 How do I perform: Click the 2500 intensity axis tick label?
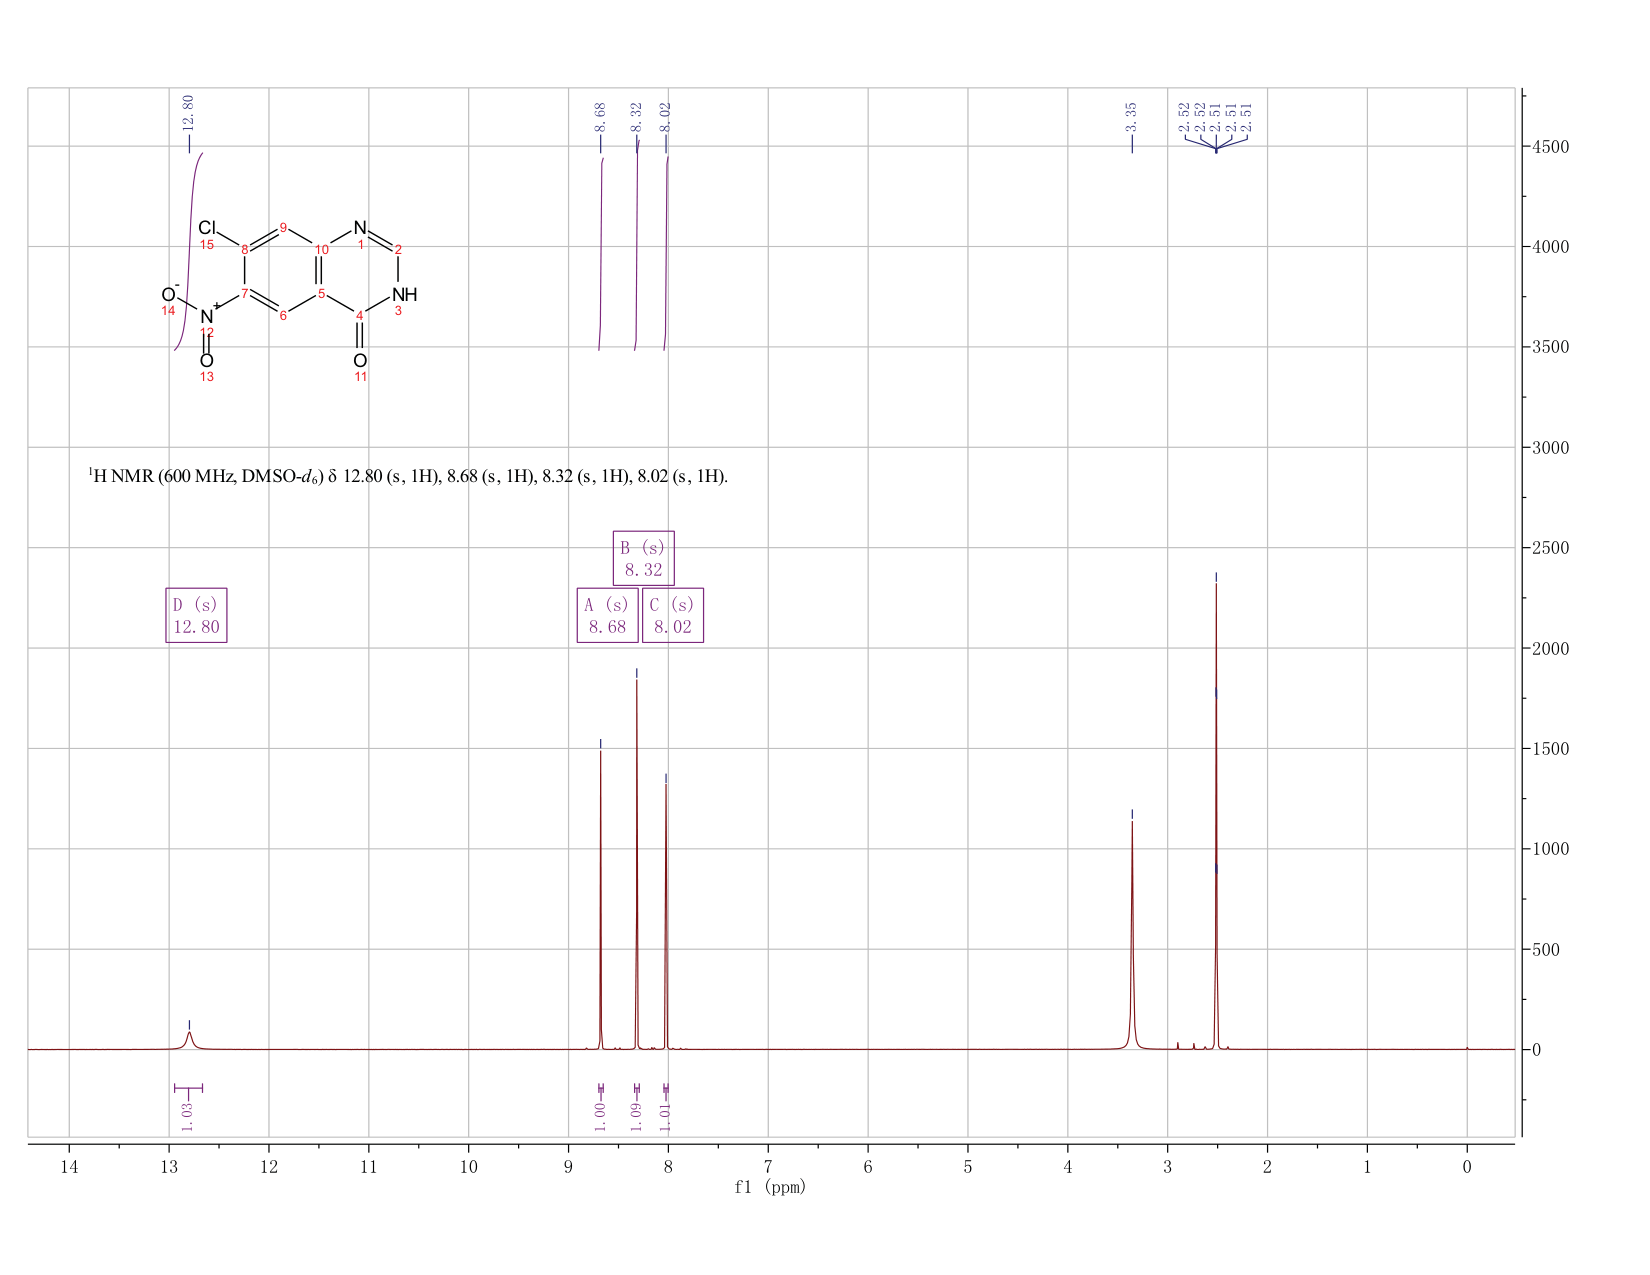coord(1550,548)
